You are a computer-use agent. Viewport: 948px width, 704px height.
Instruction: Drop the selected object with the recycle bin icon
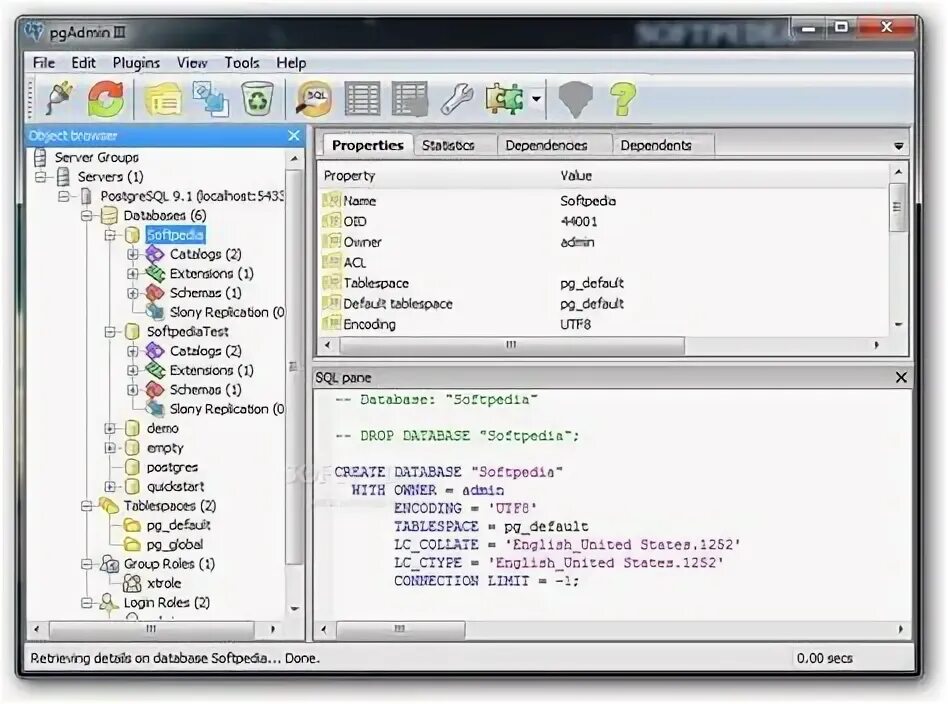258,99
